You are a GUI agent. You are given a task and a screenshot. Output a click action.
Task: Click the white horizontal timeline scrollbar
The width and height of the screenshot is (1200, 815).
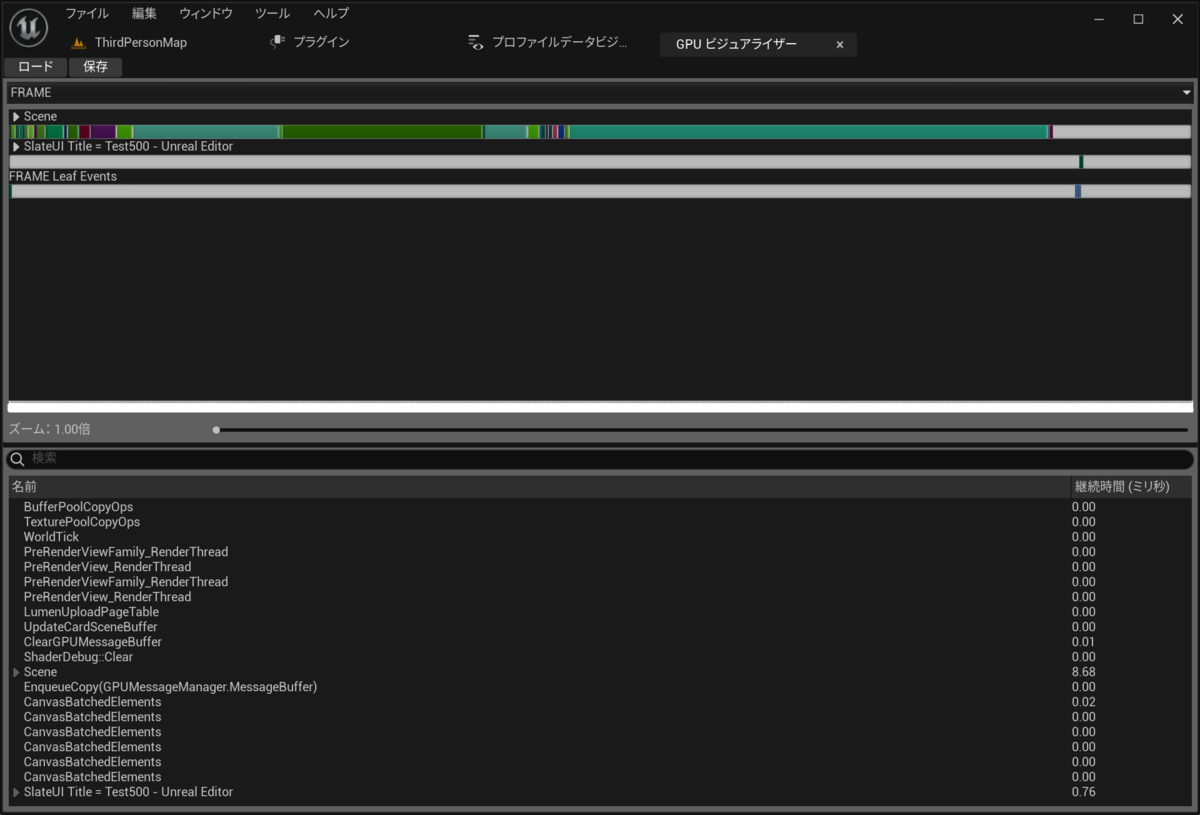(x=600, y=407)
